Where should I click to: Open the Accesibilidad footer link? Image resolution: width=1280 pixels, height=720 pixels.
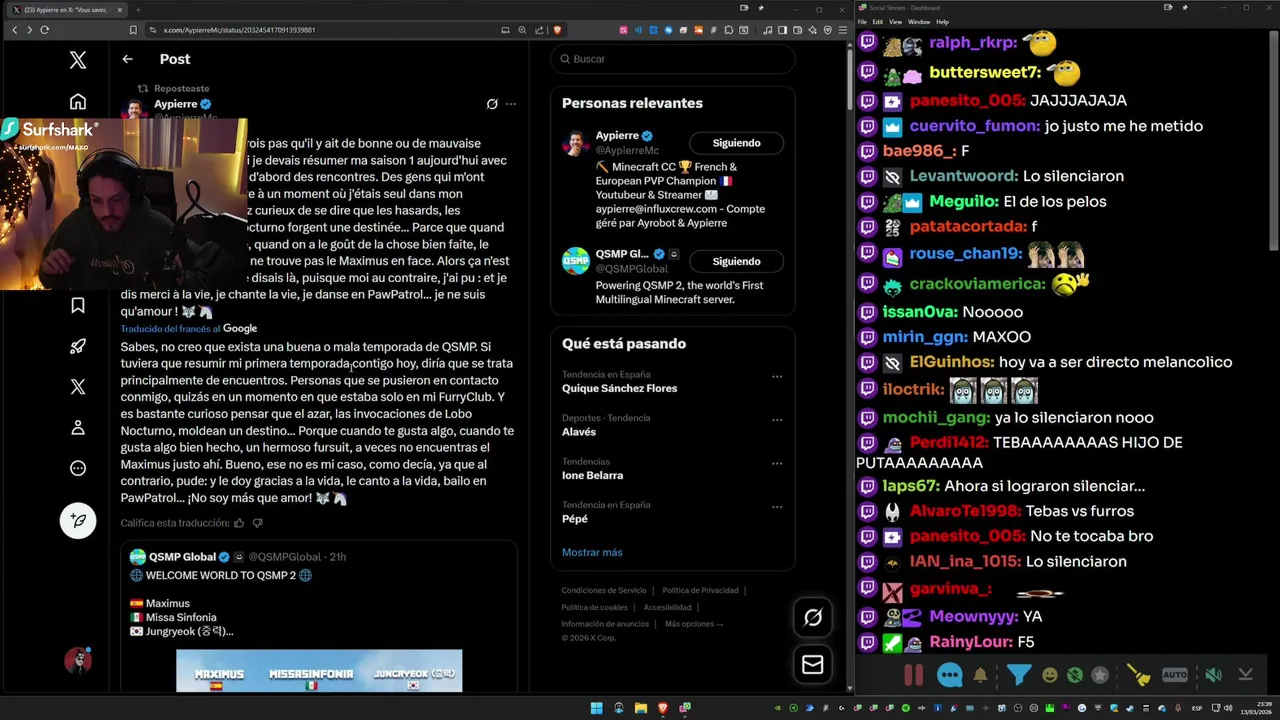tap(667, 607)
